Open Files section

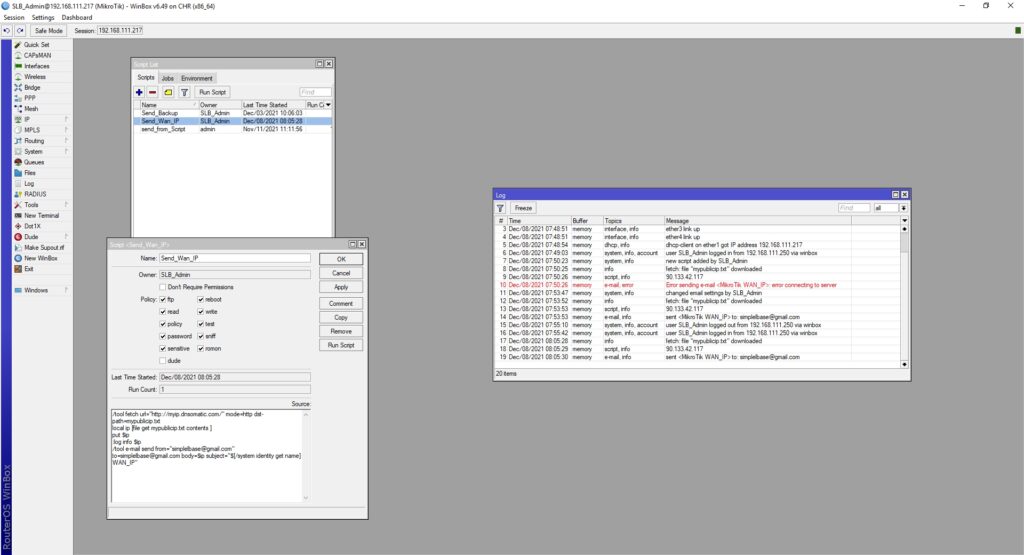(30, 173)
